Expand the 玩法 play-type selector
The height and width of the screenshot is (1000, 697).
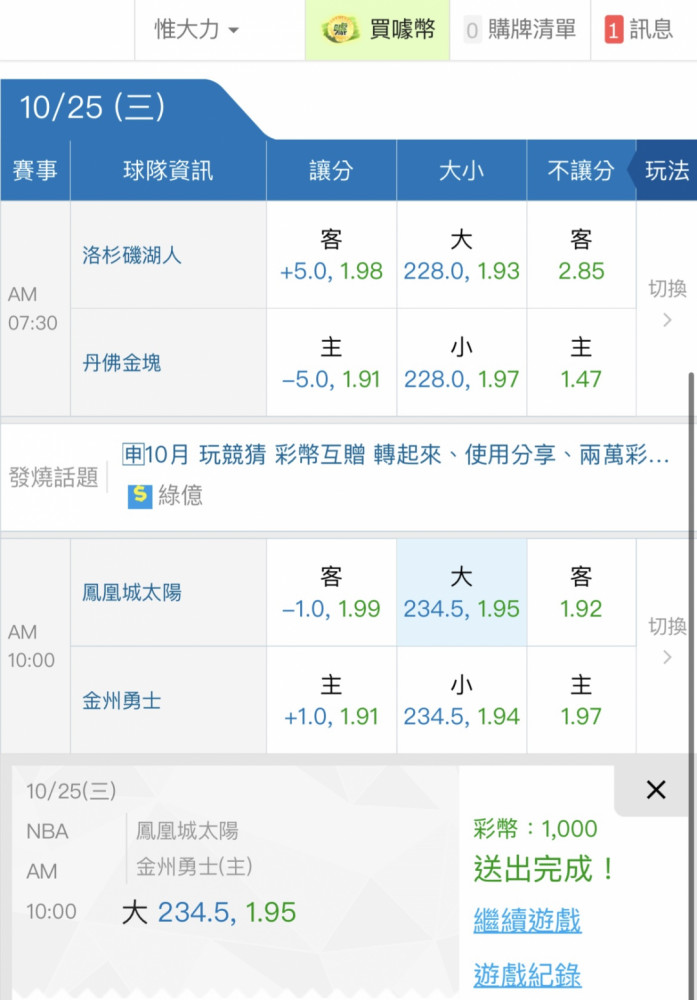tap(666, 171)
